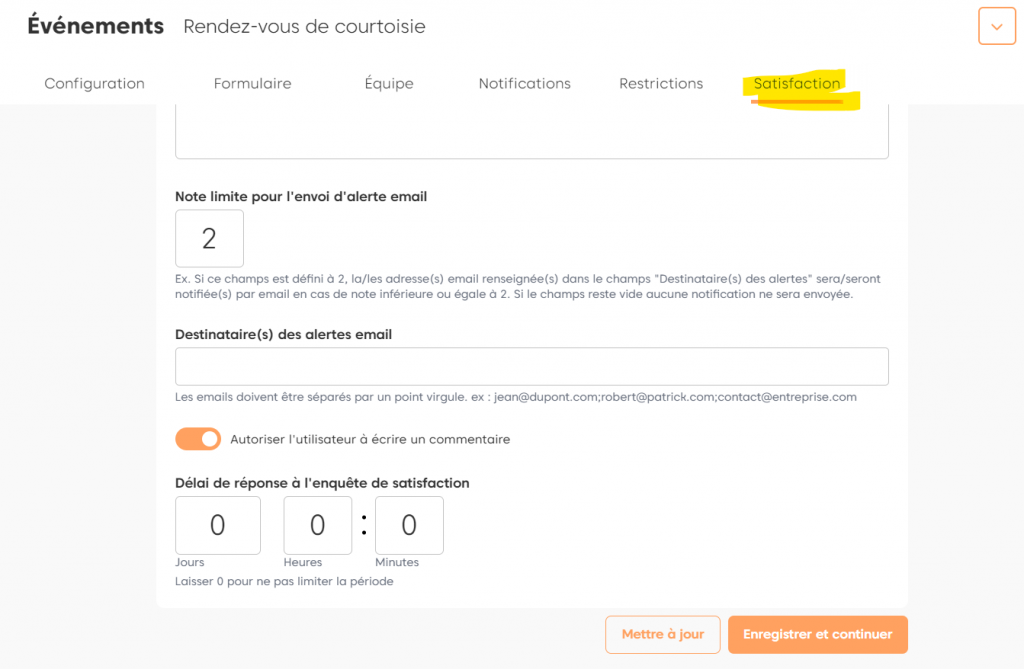Focus the Destinataire(s) des alertes email field
This screenshot has width=1024, height=669.
click(531, 366)
